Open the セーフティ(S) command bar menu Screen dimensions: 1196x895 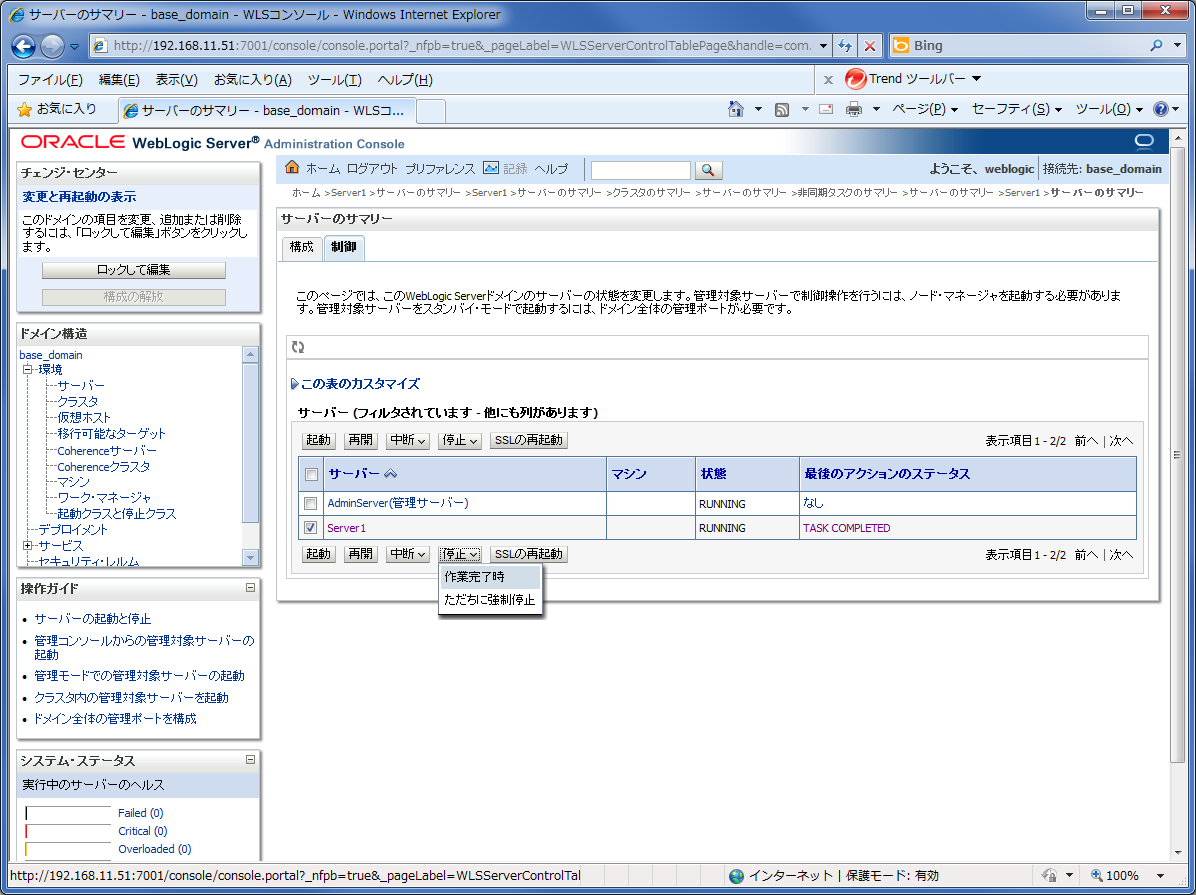pyautogui.click(x=1017, y=109)
